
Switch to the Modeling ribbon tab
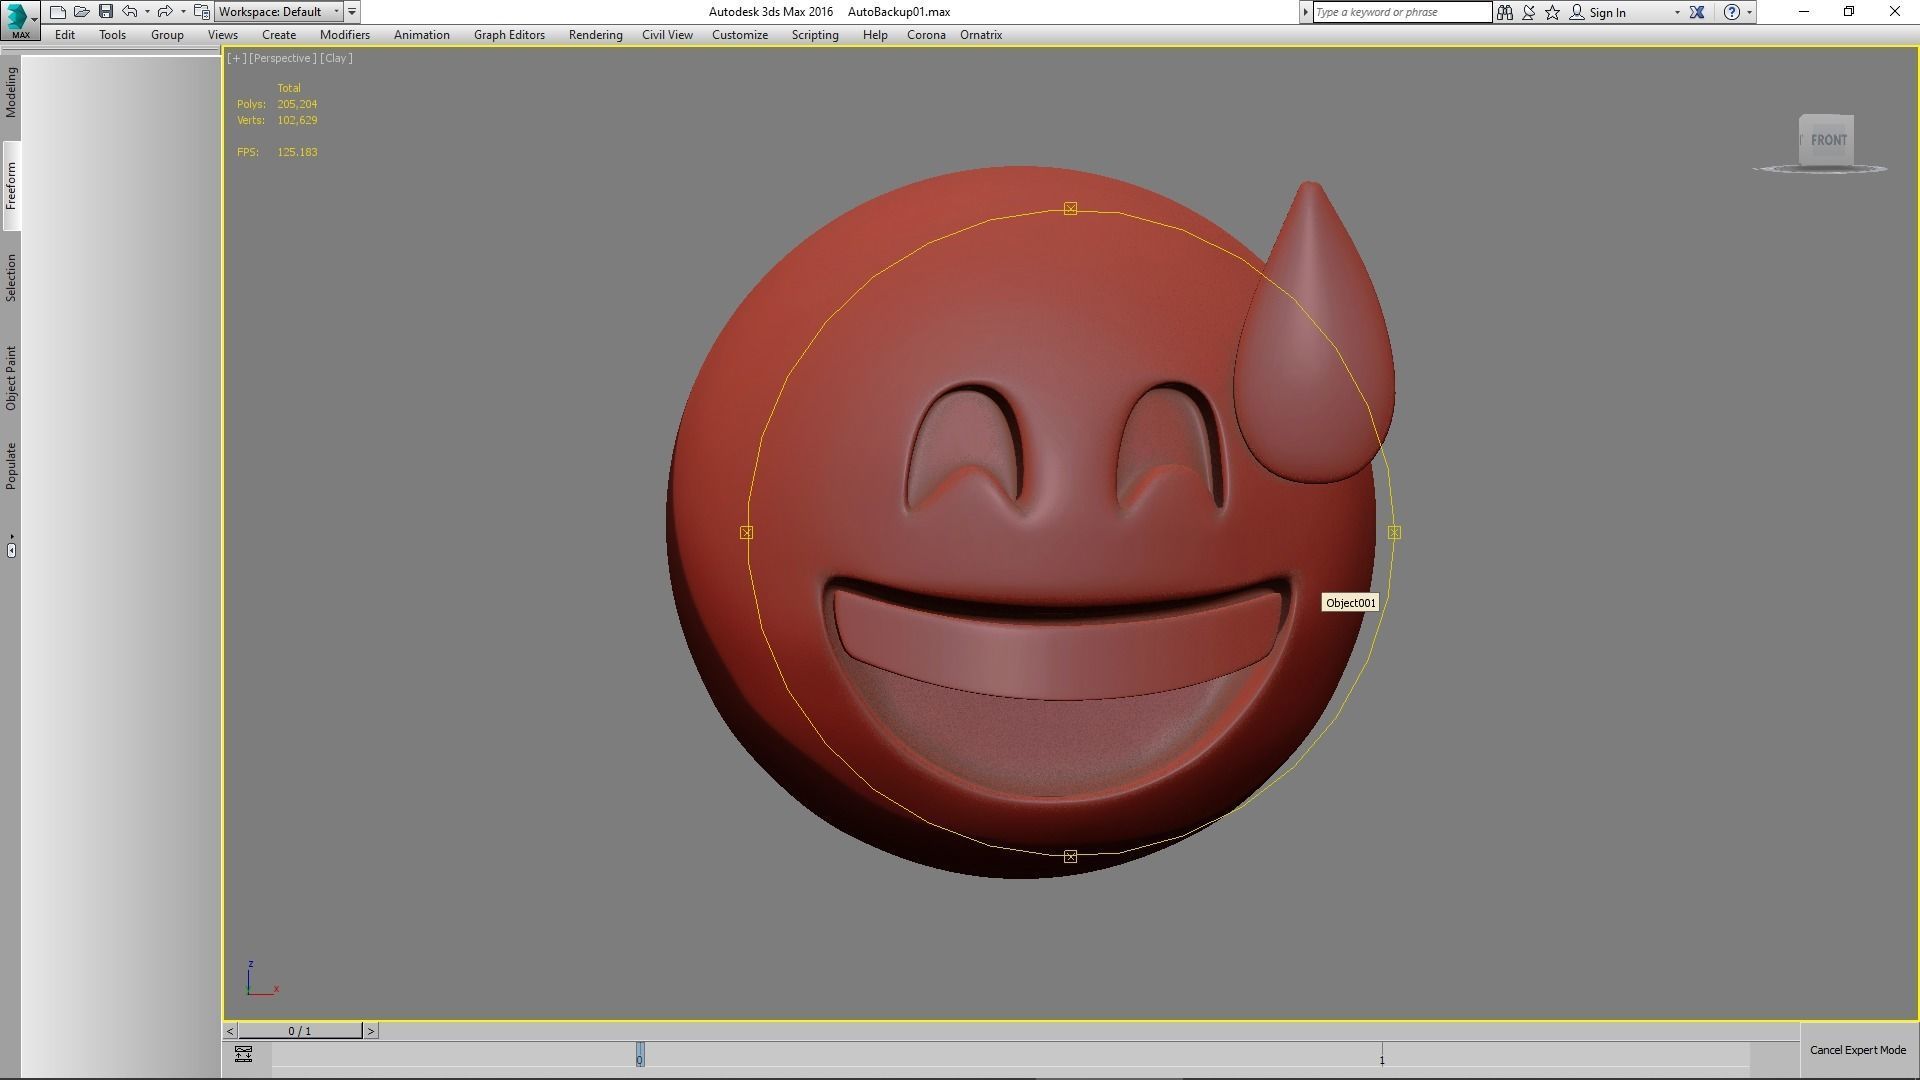(11, 92)
